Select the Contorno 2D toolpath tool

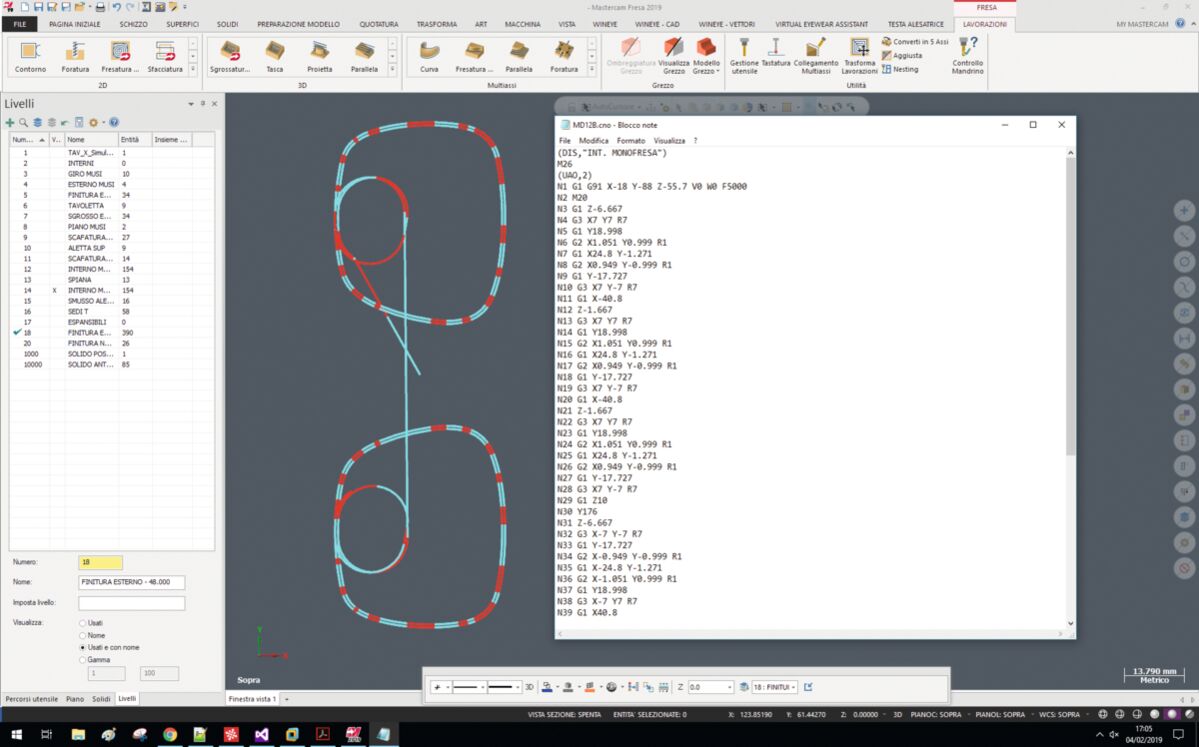coord(30,56)
